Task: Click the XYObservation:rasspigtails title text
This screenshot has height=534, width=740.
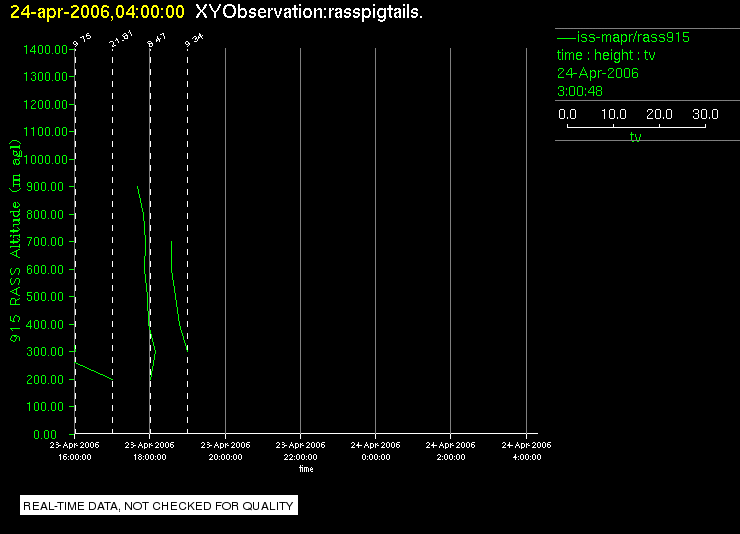Action: [x=309, y=12]
